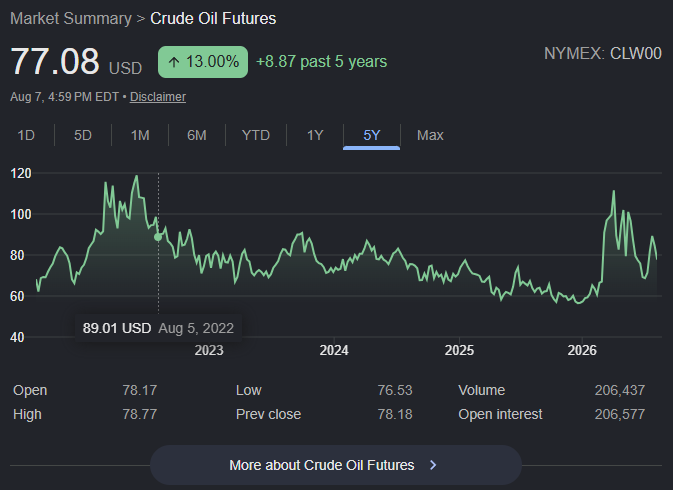Click the Prev close value 78.18
This screenshot has height=490, width=673.
point(395,414)
